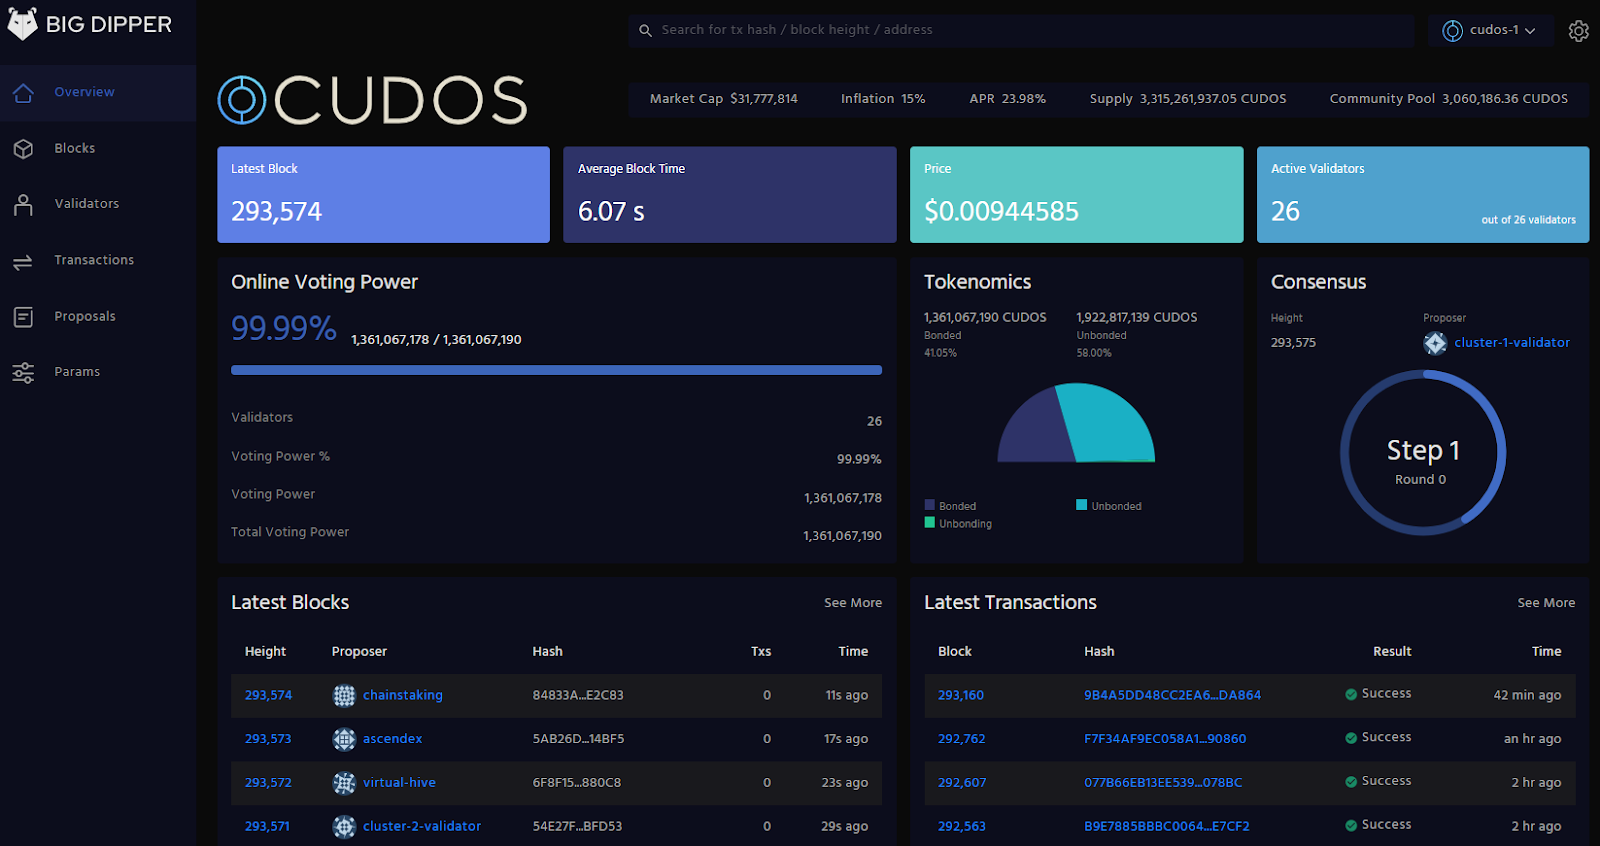Click the Unbonding legend color swatch

(930, 523)
